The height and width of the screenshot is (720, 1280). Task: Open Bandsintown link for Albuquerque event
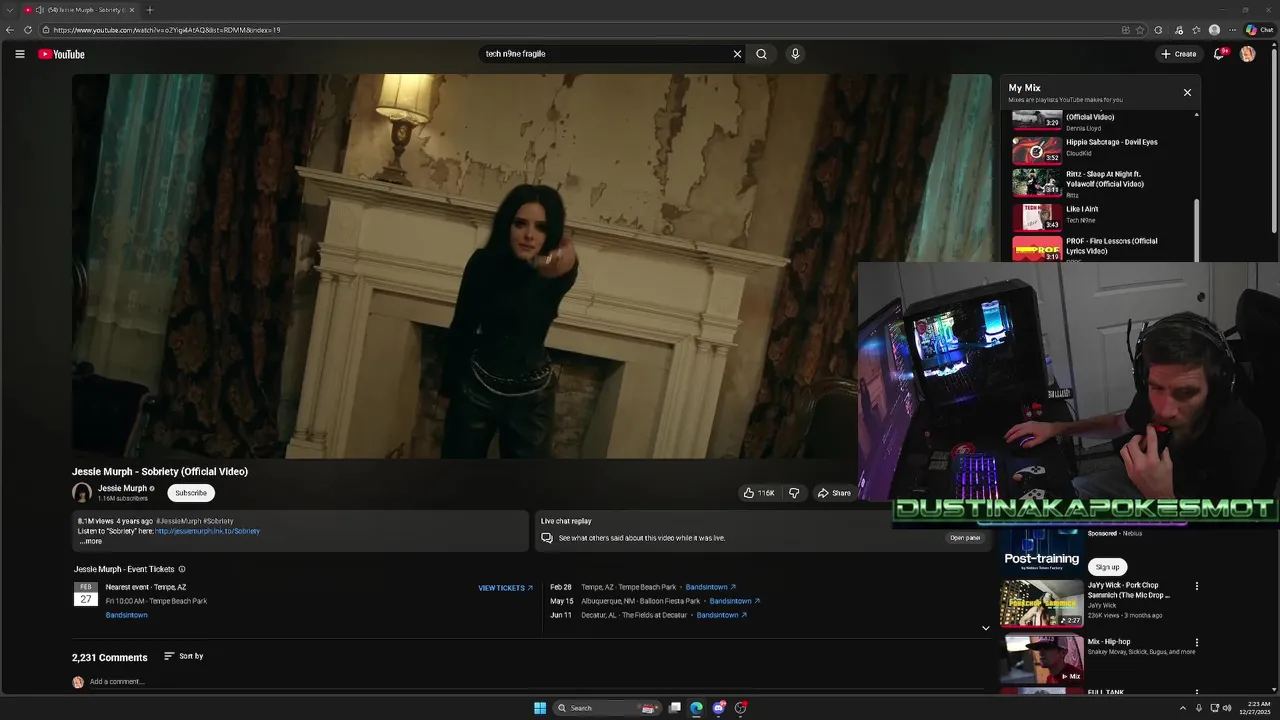734,601
